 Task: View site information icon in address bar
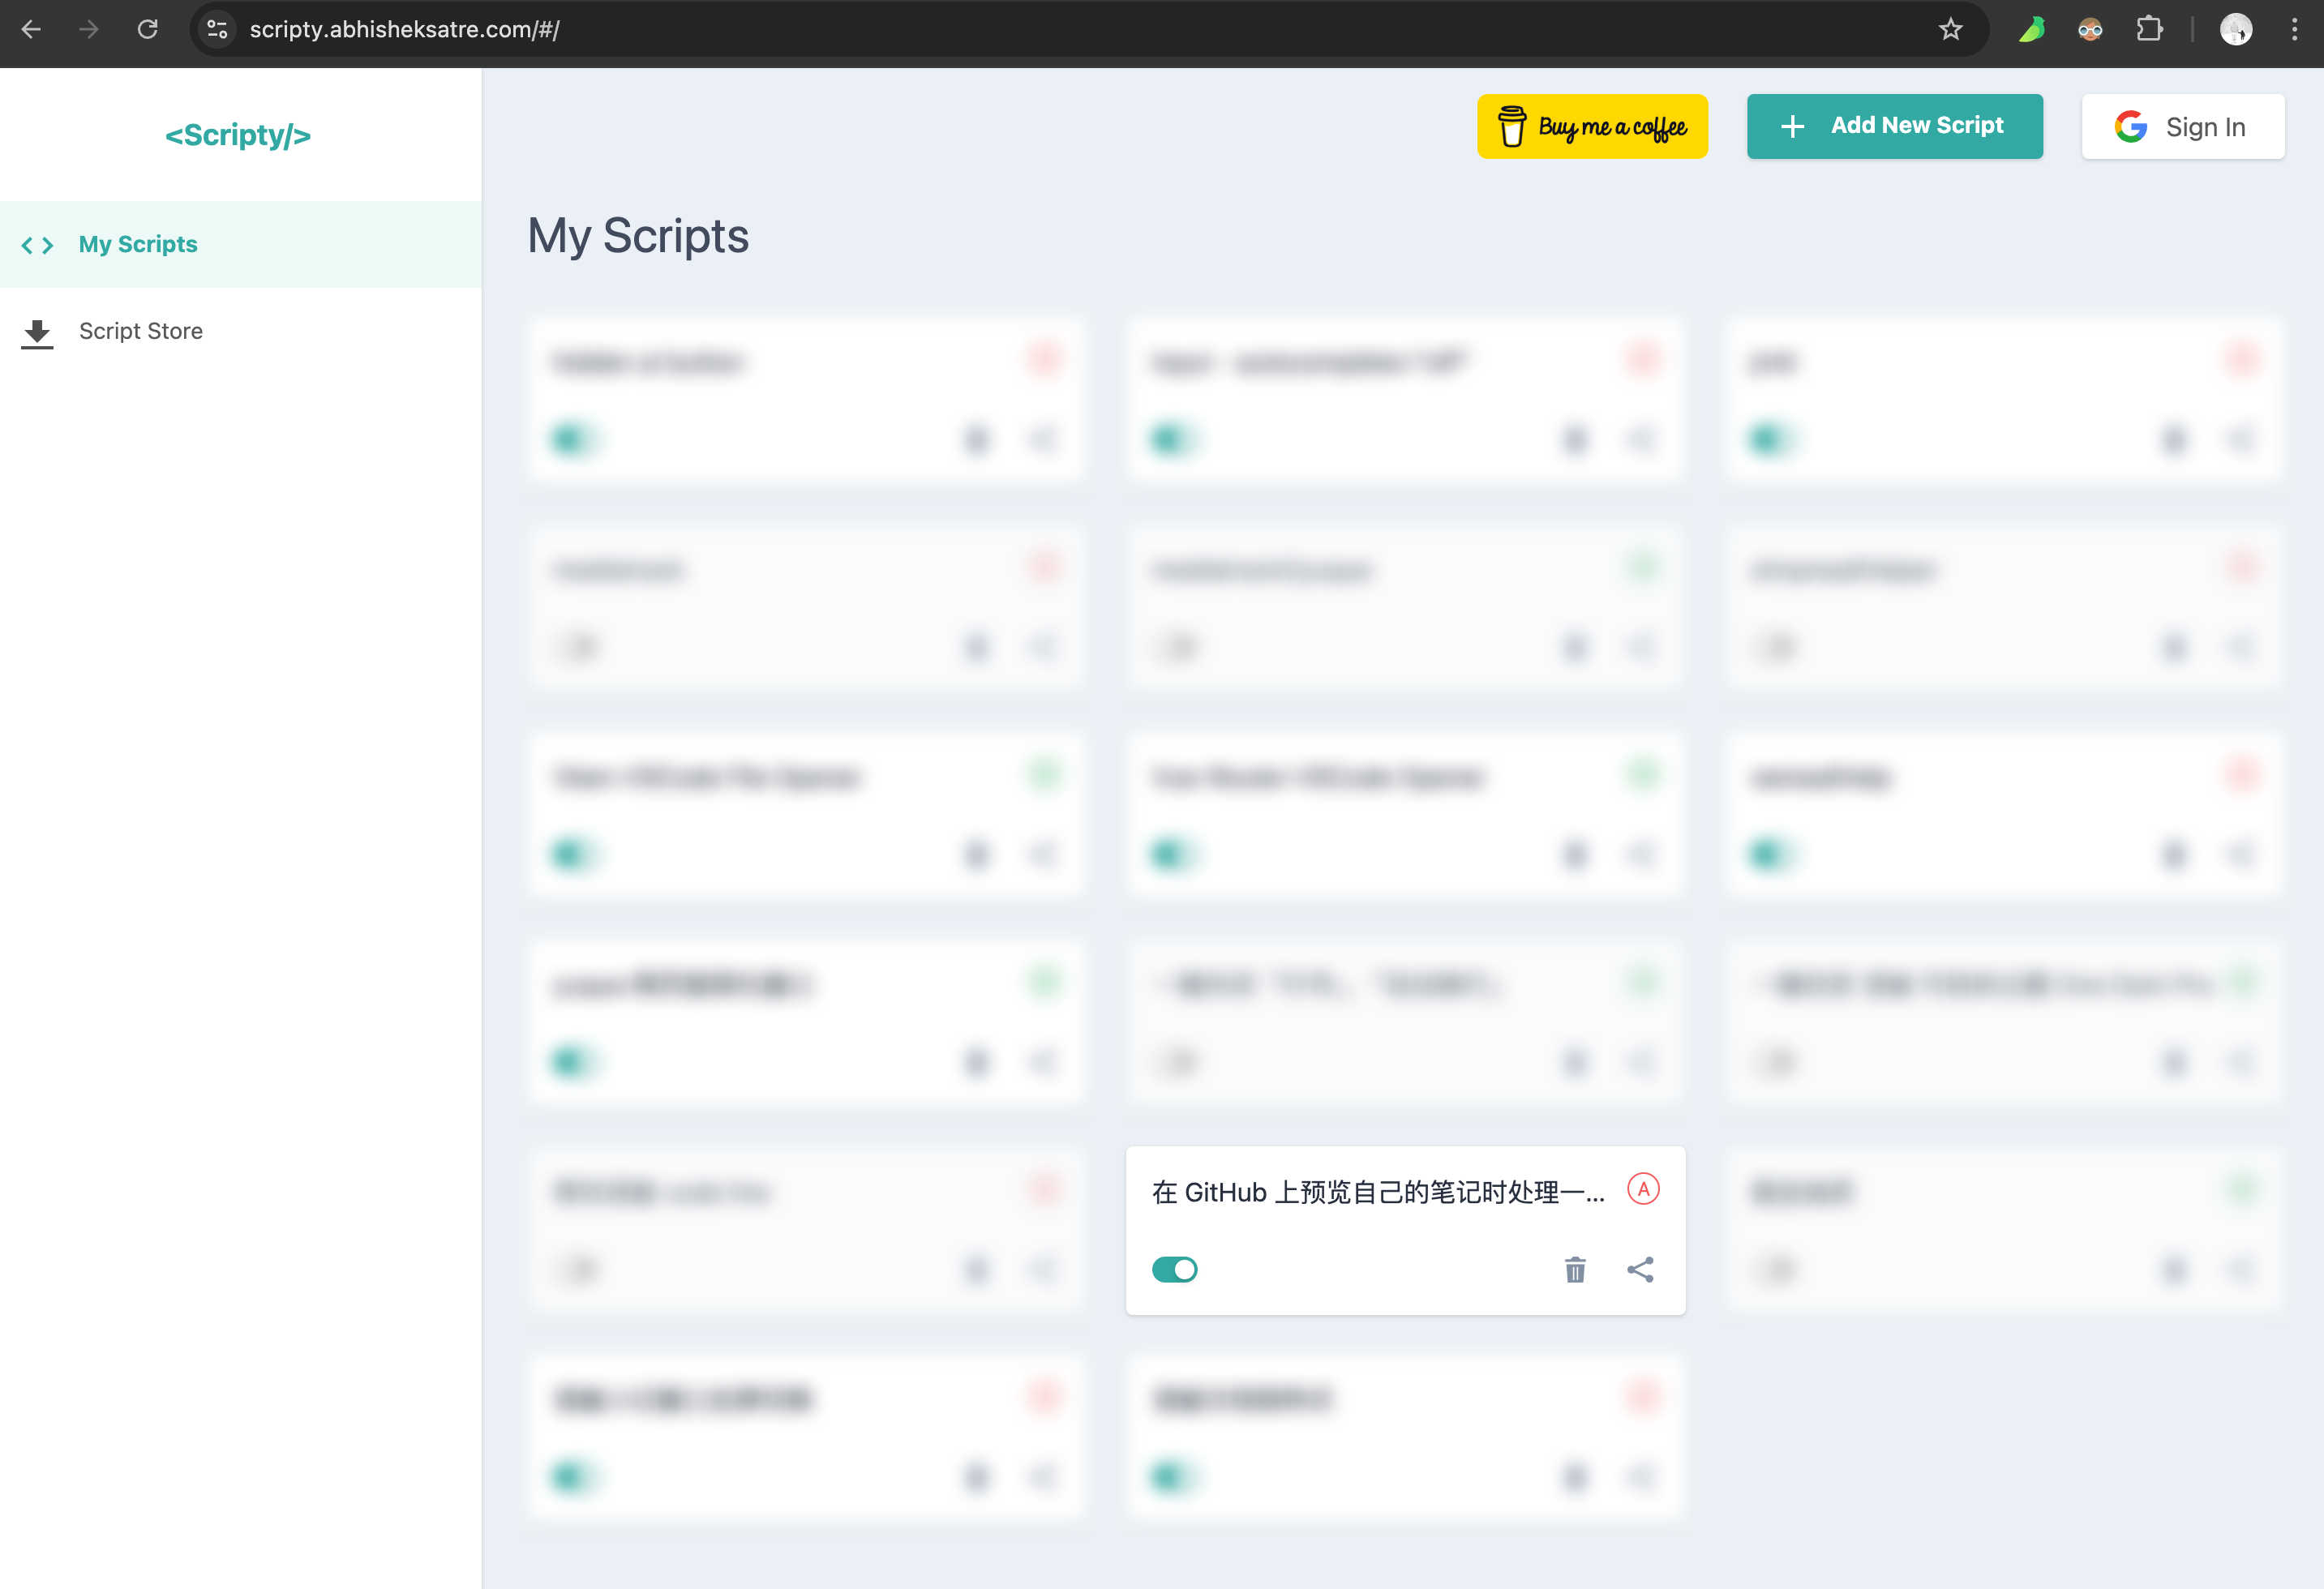click(x=217, y=29)
